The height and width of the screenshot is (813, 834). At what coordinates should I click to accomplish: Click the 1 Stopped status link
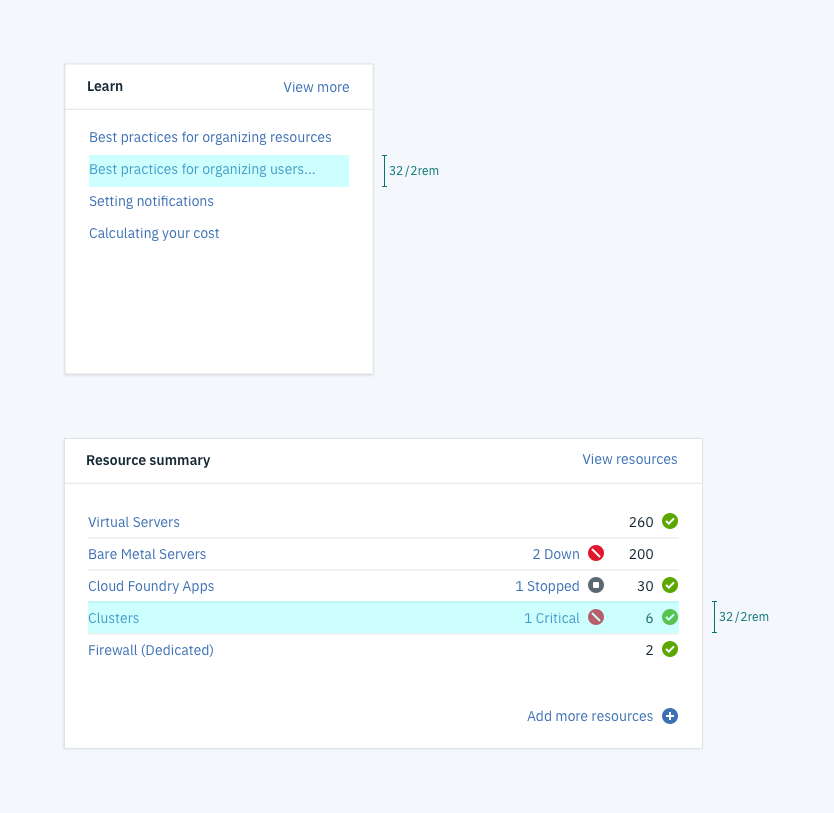coord(547,586)
